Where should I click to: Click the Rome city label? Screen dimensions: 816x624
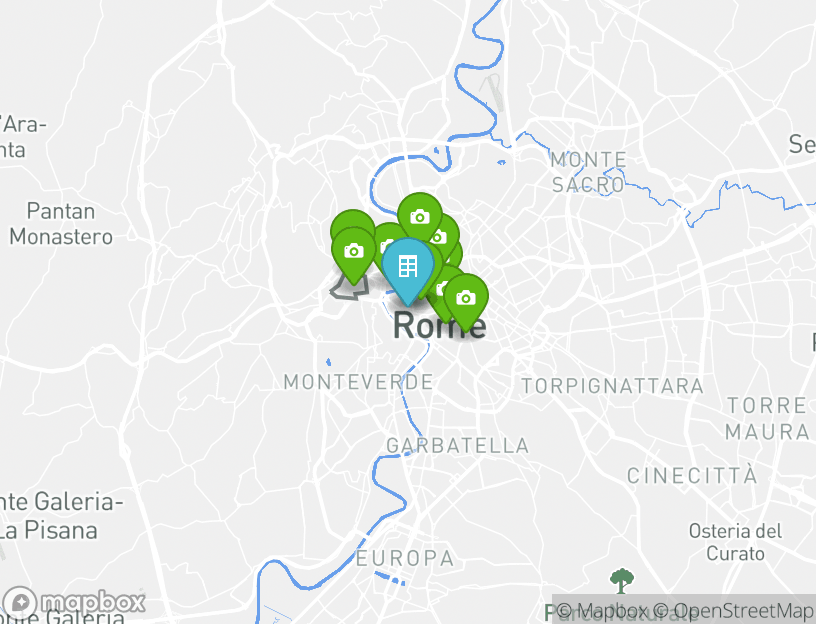tap(440, 325)
